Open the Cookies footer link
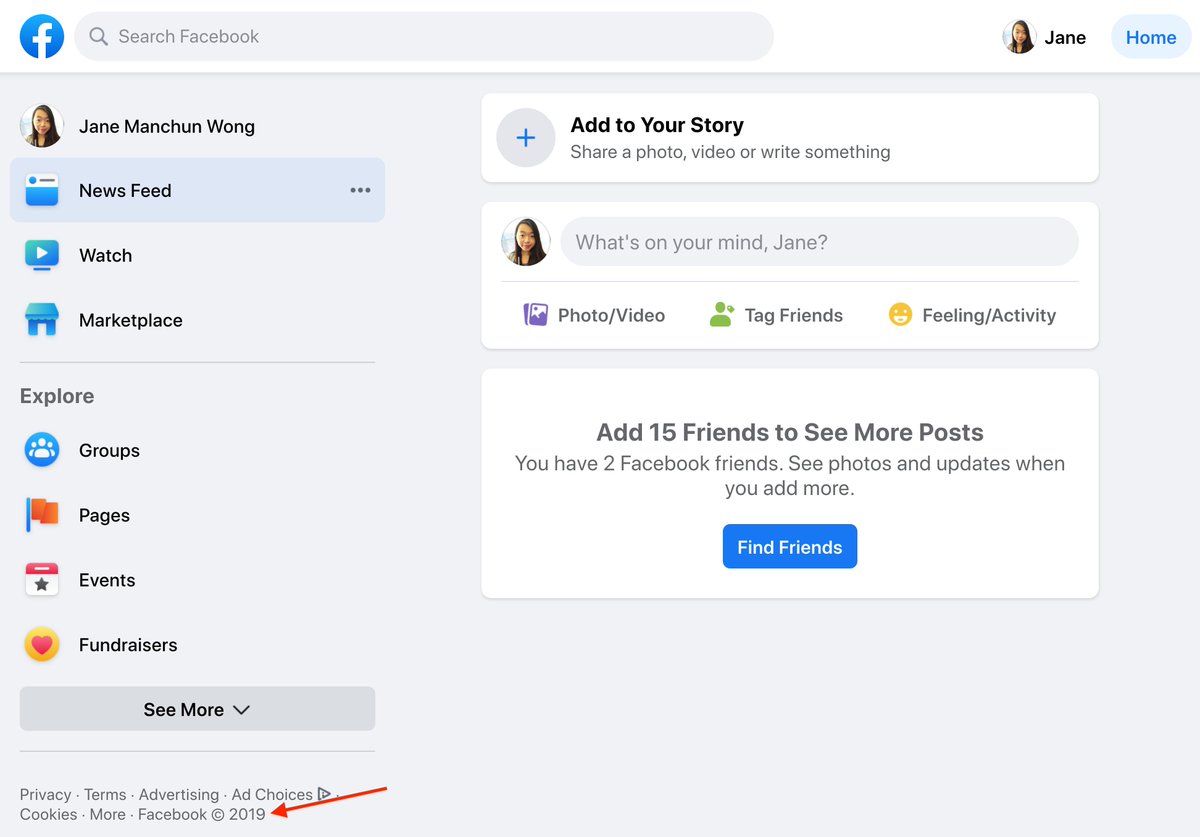Viewport: 1200px width, 837px height. 48,814
